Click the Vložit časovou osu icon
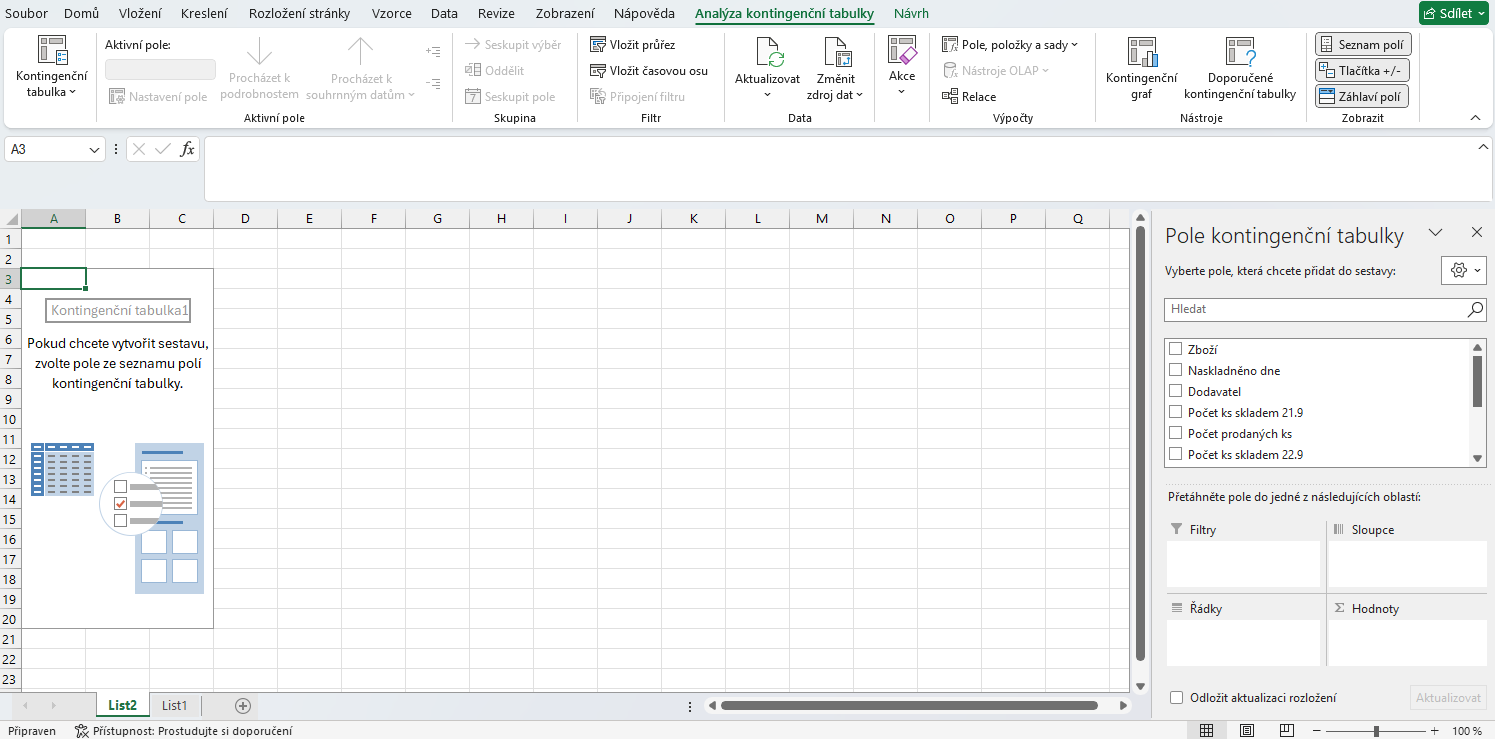The width and height of the screenshot is (1495, 739). pos(651,70)
